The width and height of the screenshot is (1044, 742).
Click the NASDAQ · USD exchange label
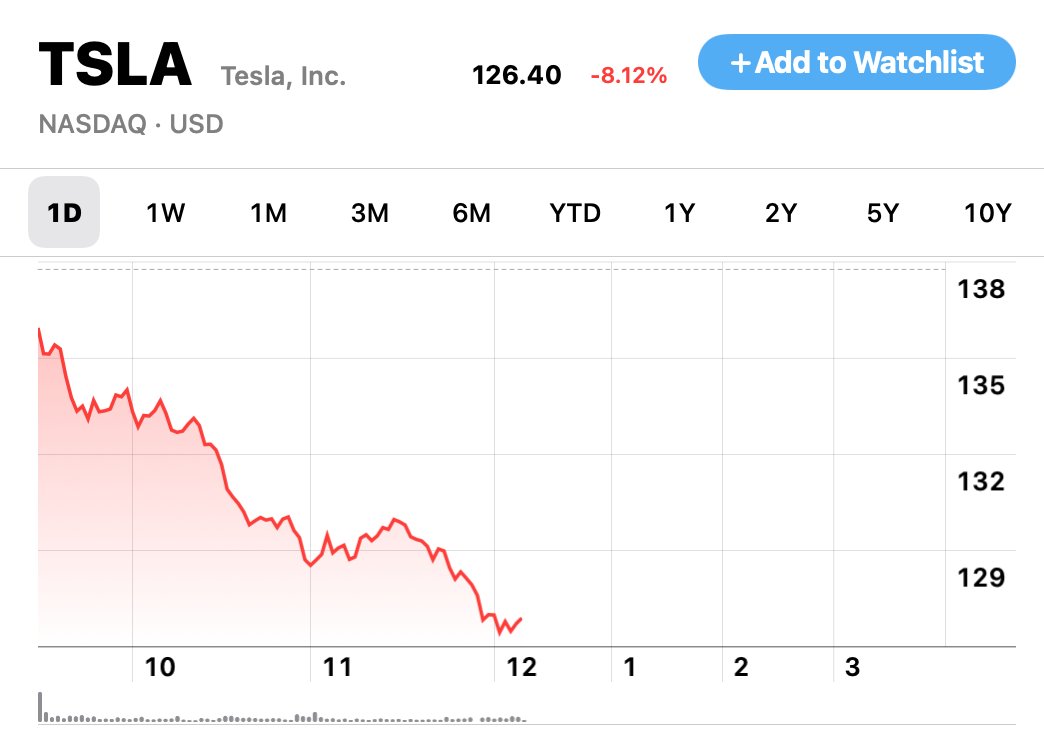point(131,125)
